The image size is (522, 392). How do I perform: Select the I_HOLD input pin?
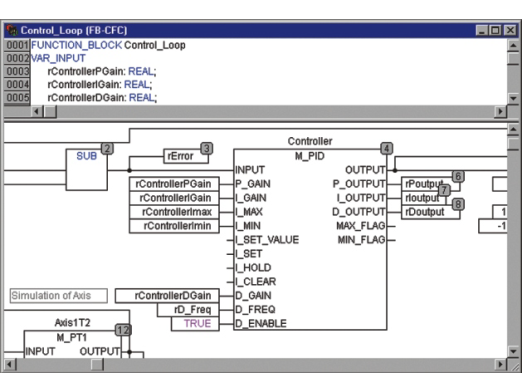254,268
